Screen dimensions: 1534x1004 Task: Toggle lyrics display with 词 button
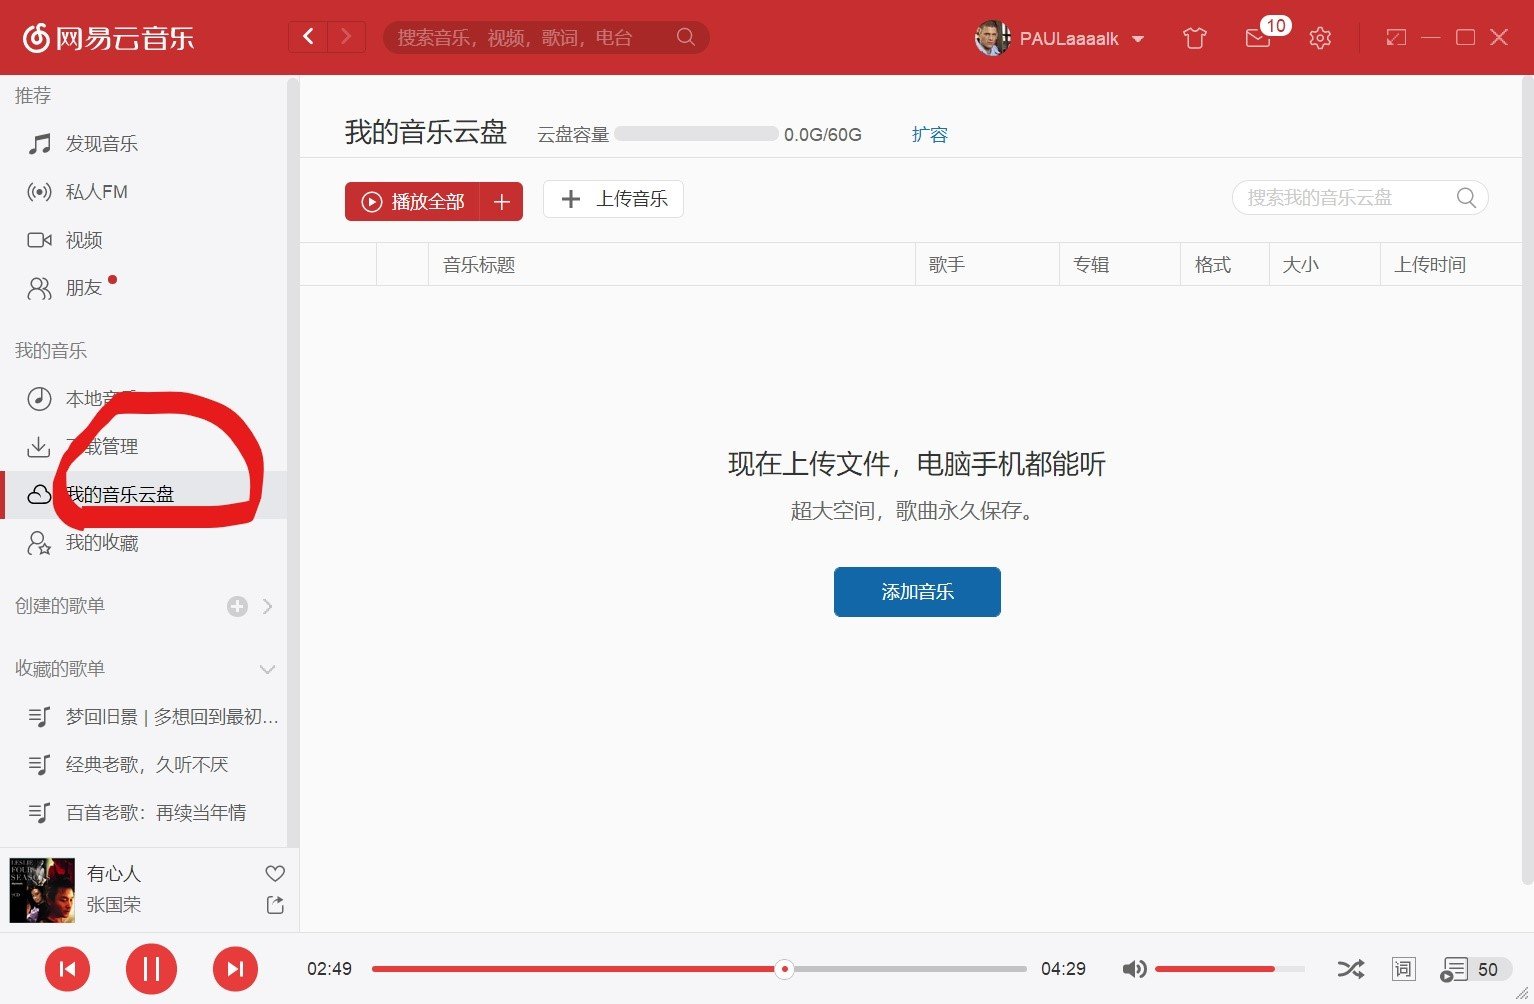click(1403, 968)
